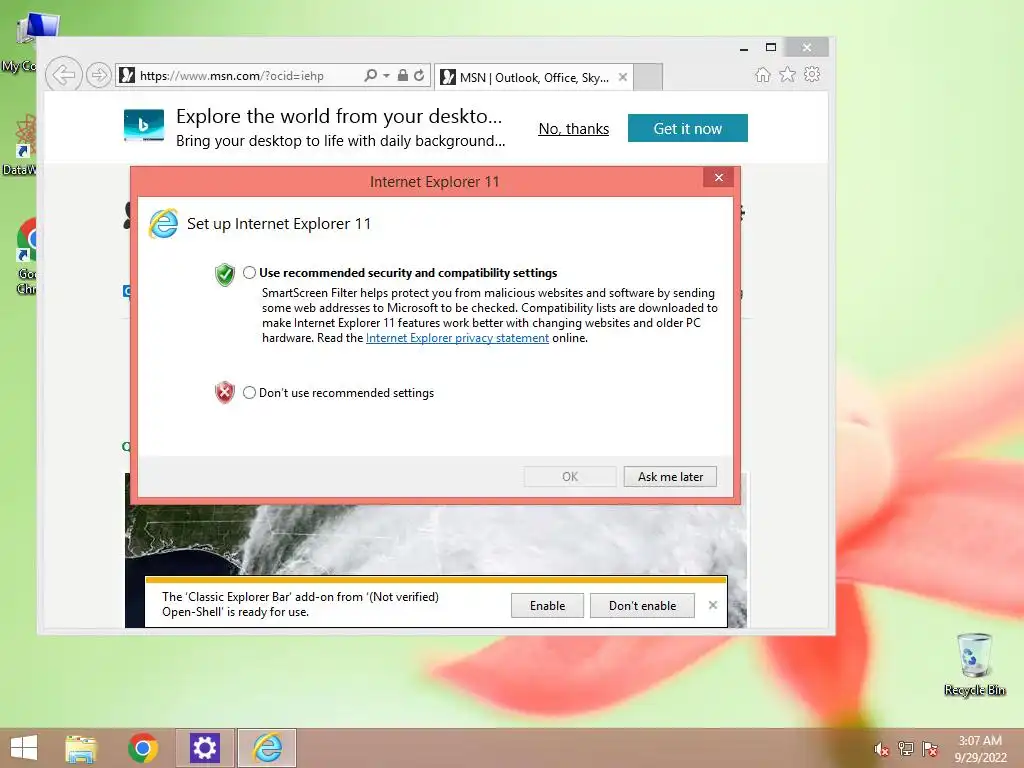Viewport: 1024px width, 768px height.
Task: Click the No, thanks link
Action: click(573, 129)
